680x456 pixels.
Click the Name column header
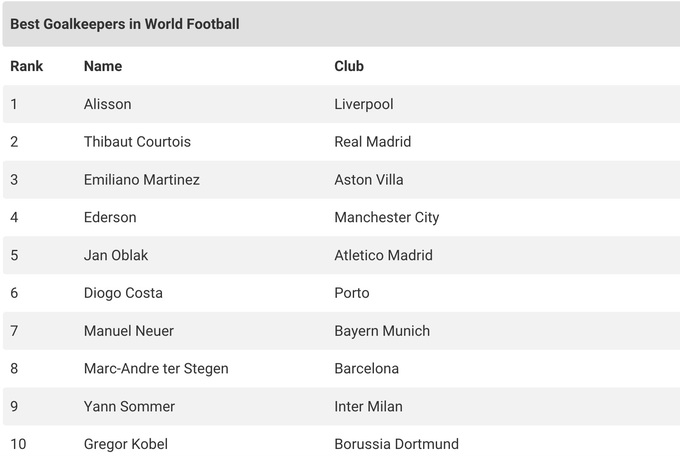coord(103,66)
